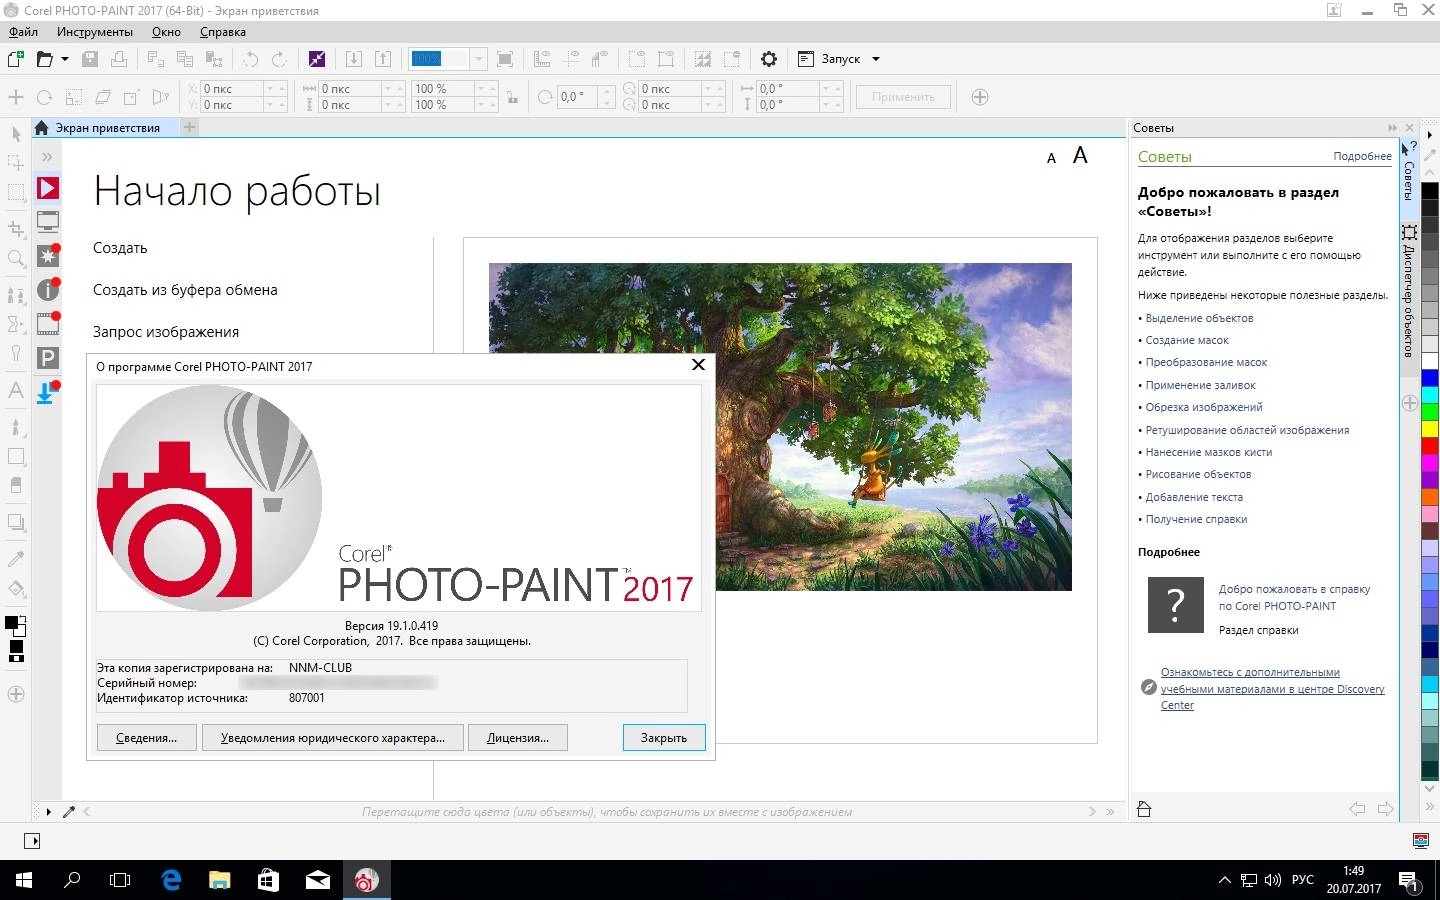
Task: Click the purple Search content icon
Action: tap(317, 59)
